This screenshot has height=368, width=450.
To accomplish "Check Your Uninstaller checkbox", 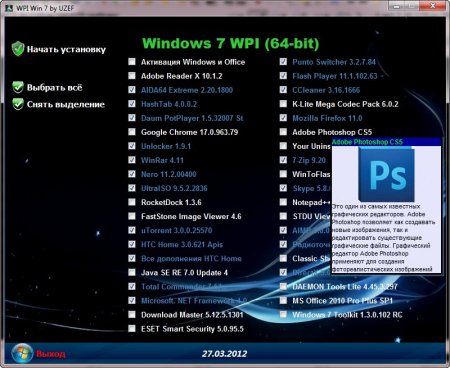I will (x=283, y=146).
